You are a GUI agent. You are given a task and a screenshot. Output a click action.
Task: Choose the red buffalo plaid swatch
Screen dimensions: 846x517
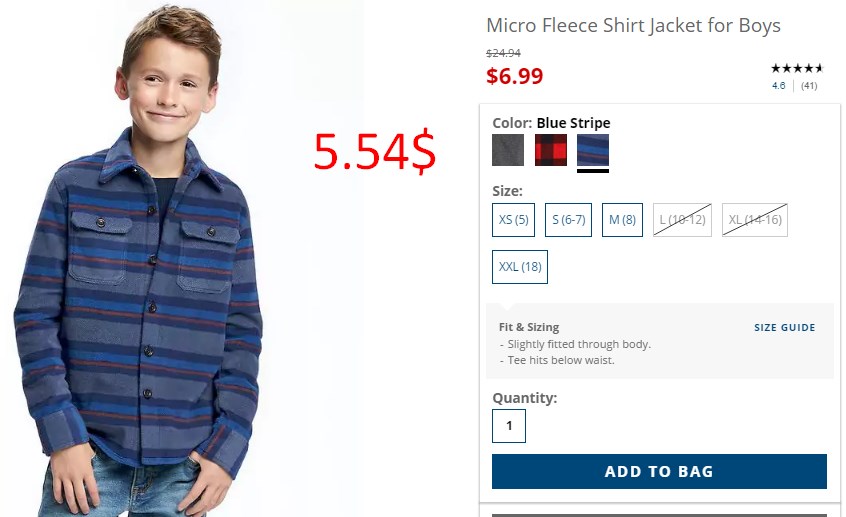coord(551,150)
